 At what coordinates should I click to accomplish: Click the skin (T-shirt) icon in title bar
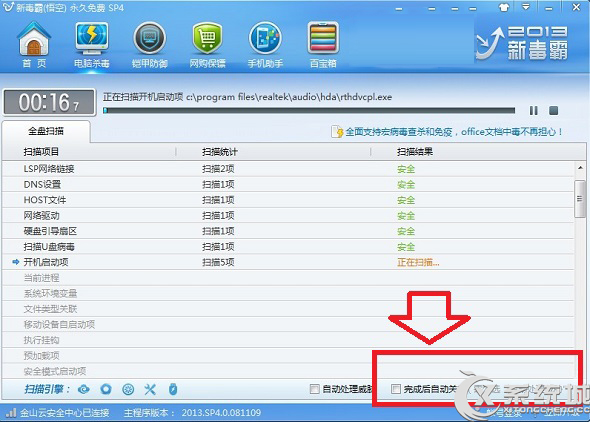[x=504, y=7]
